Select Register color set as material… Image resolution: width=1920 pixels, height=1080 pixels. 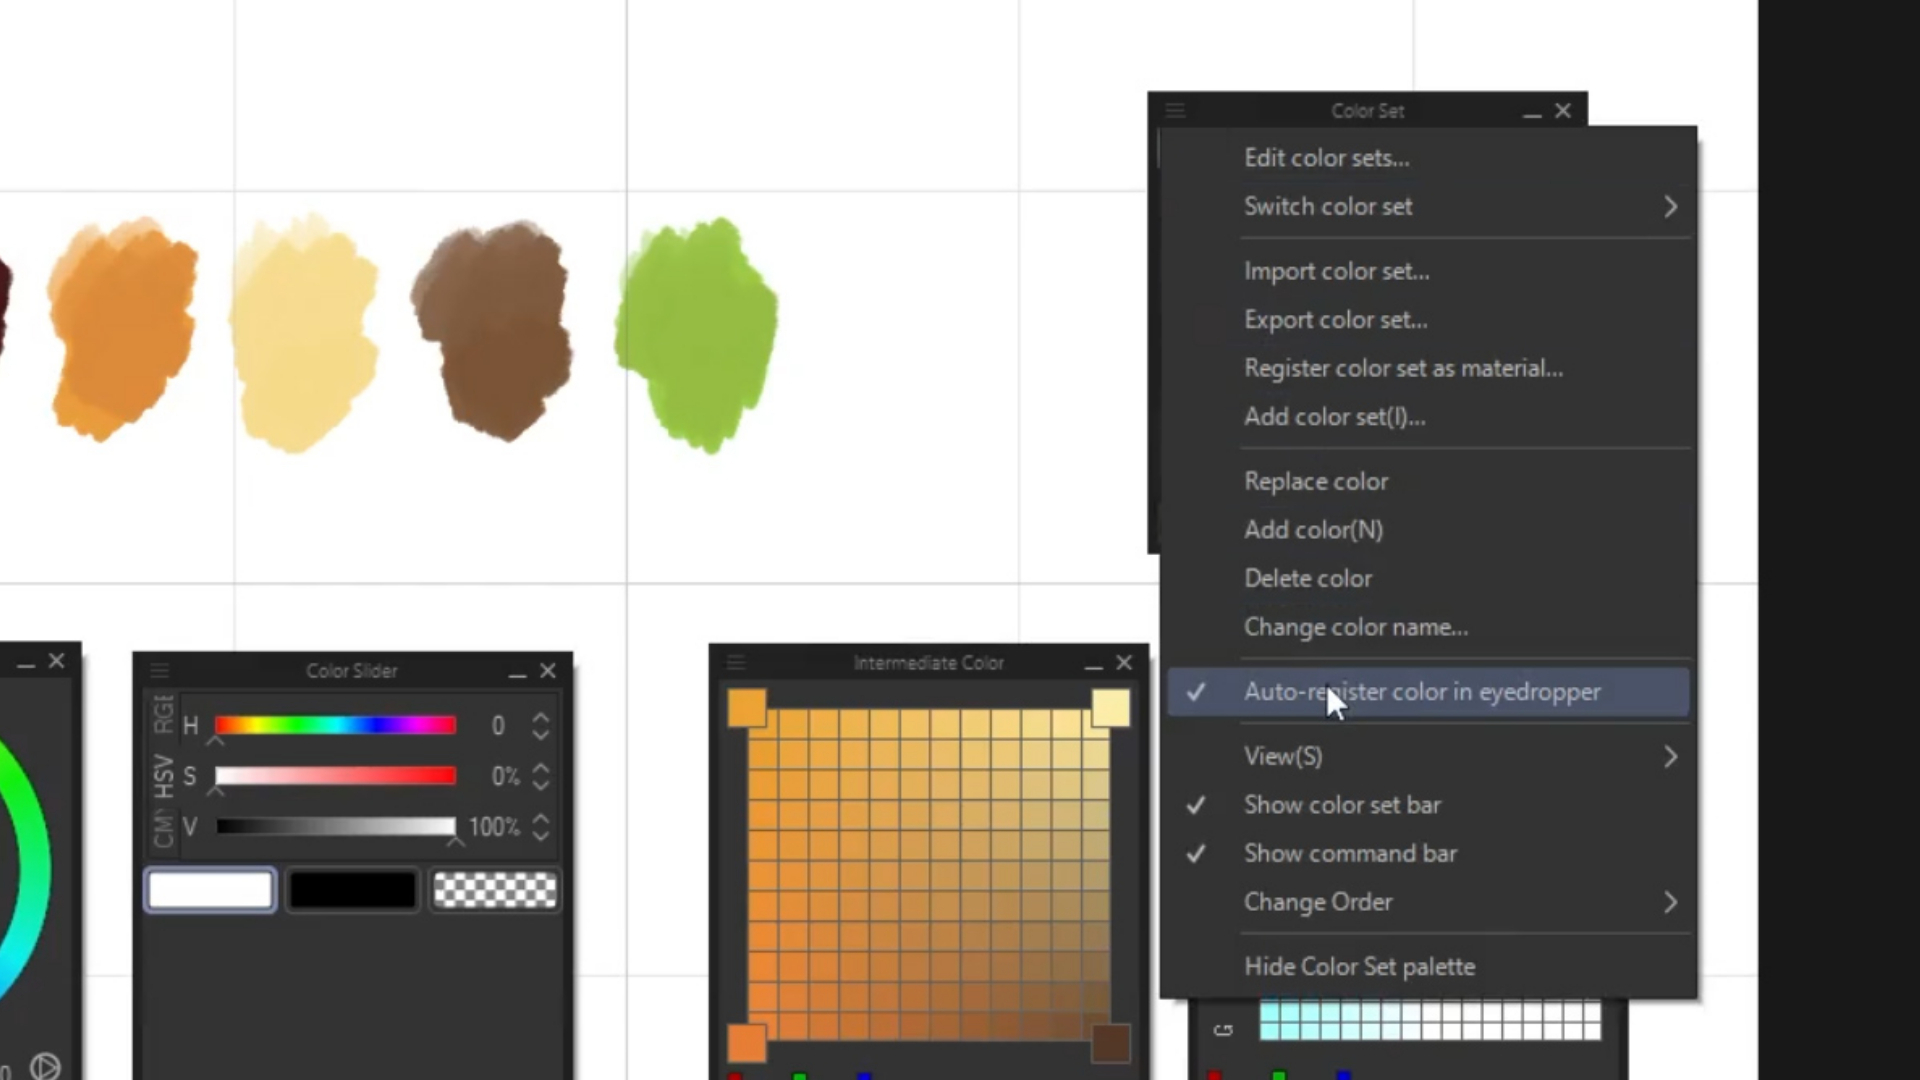1428,368
